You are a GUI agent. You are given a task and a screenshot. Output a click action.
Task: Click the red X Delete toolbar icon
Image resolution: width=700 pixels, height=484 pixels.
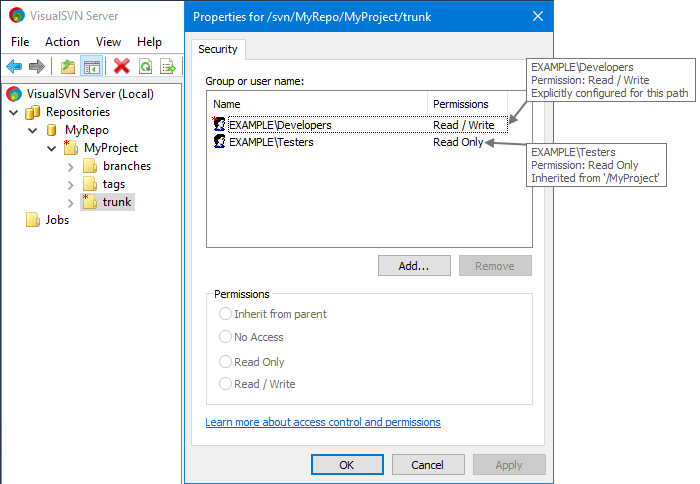tap(121, 67)
